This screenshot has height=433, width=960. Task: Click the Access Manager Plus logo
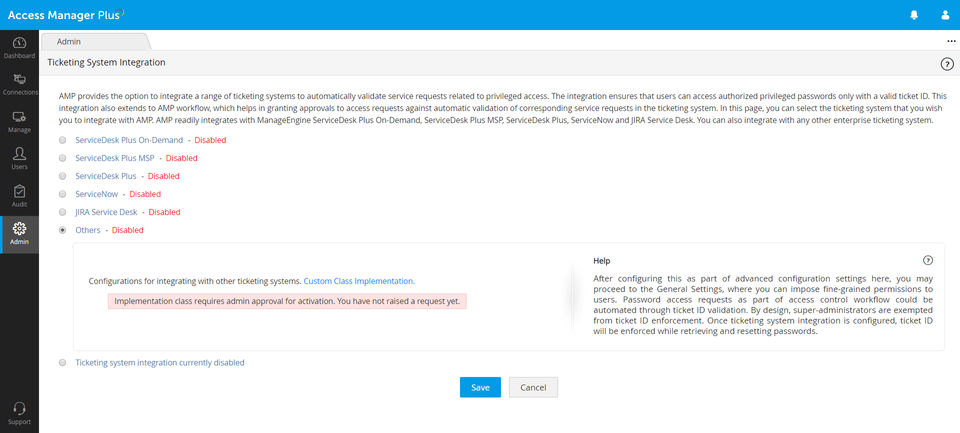(66, 15)
